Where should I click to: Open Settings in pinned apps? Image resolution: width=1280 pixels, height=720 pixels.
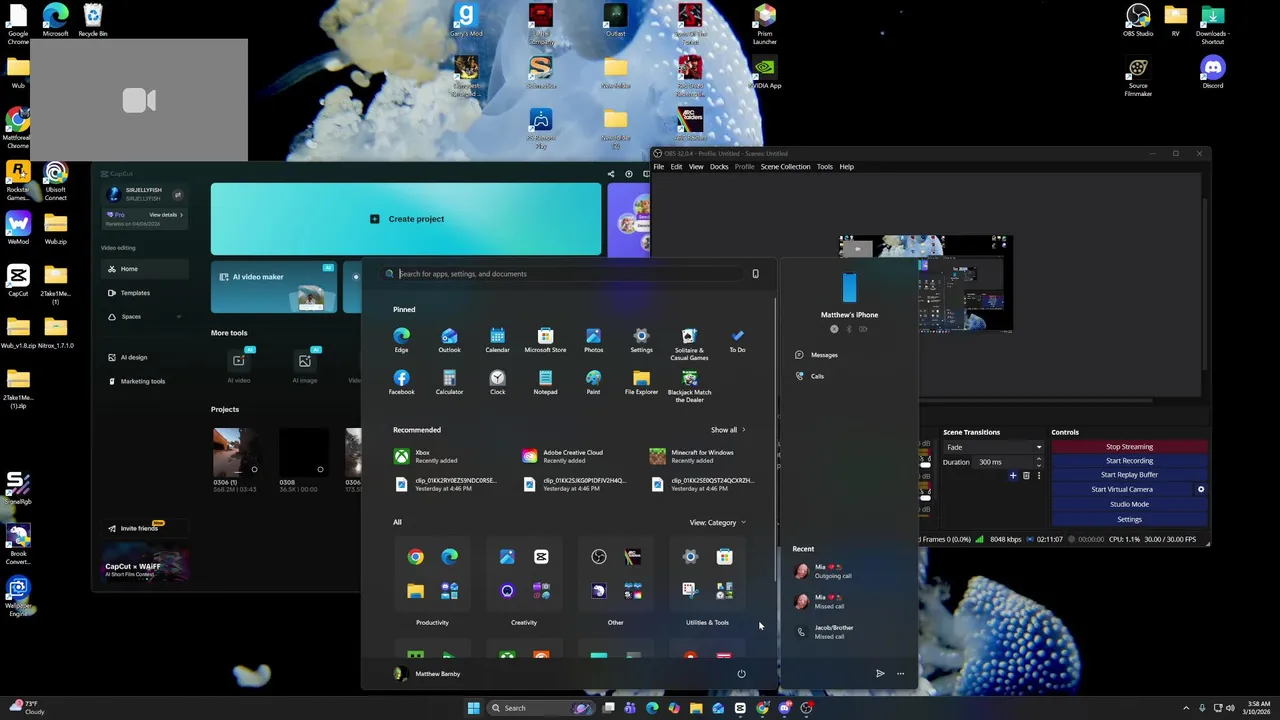pyautogui.click(x=641, y=340)
